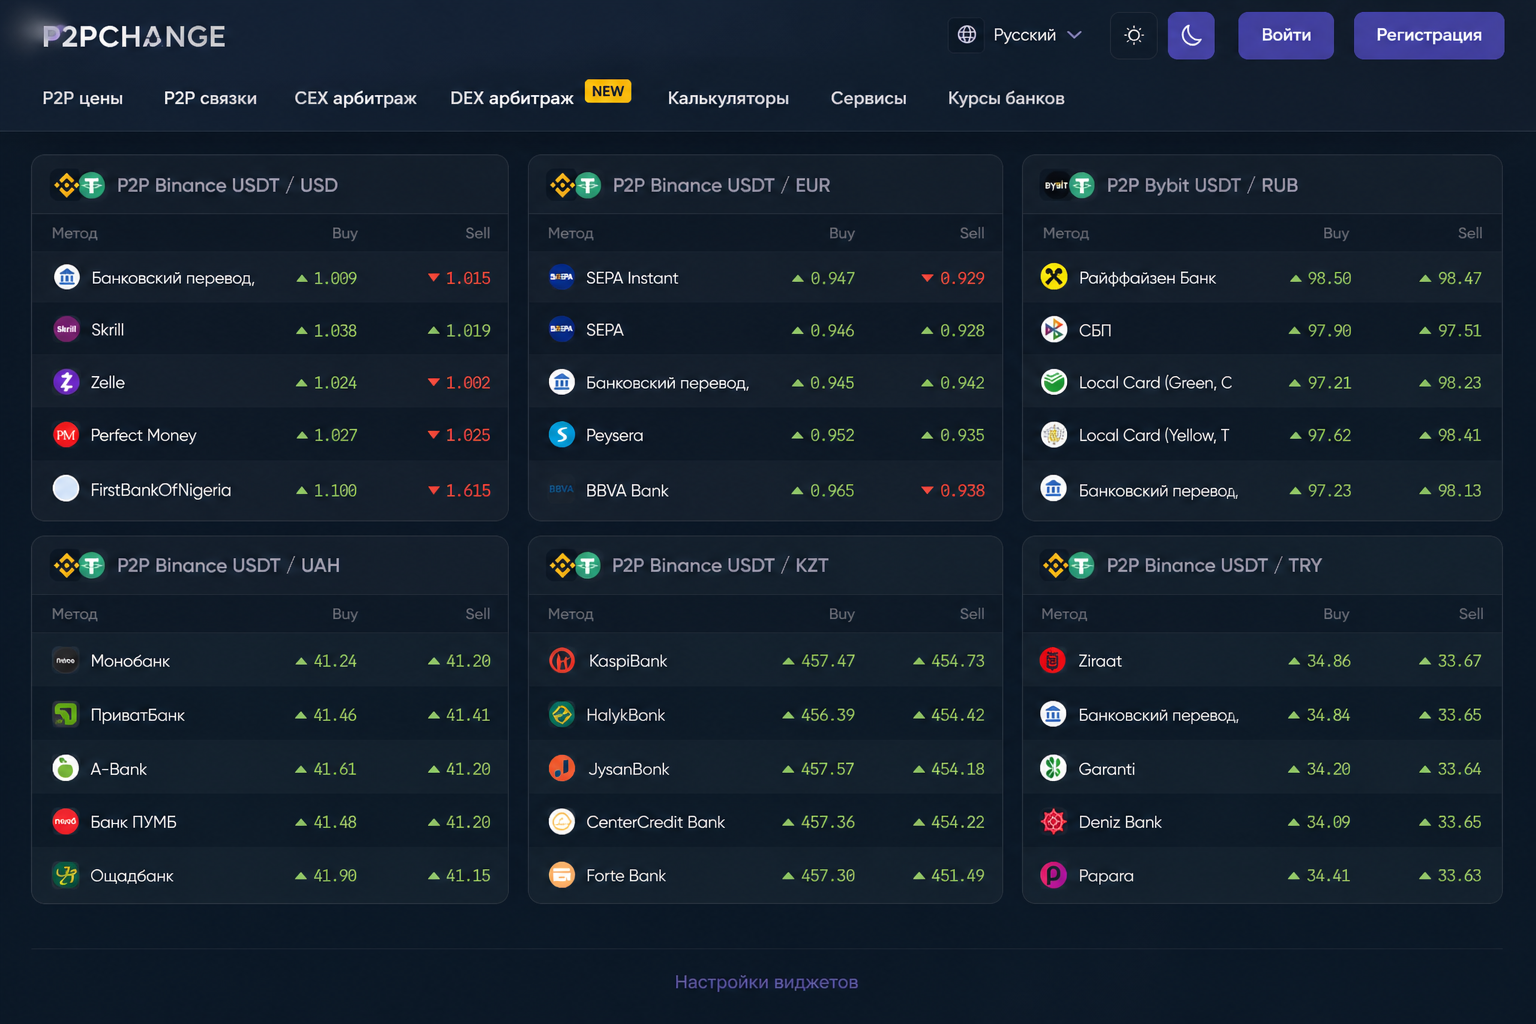Click the Регистрация button
Screen dimensions: 1536x1024
(x=1429, y=36)
